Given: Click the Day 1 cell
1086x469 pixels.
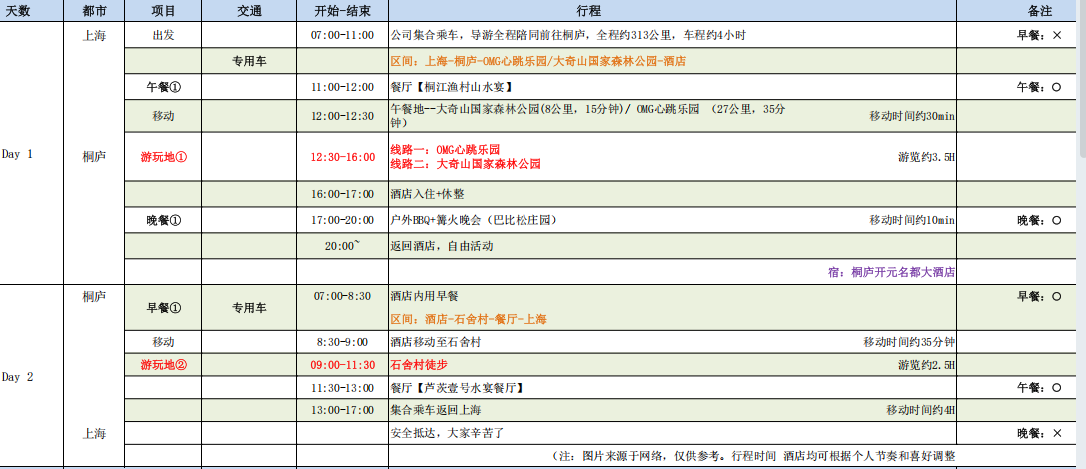Looking at the screenshot, I should (18, 154).
